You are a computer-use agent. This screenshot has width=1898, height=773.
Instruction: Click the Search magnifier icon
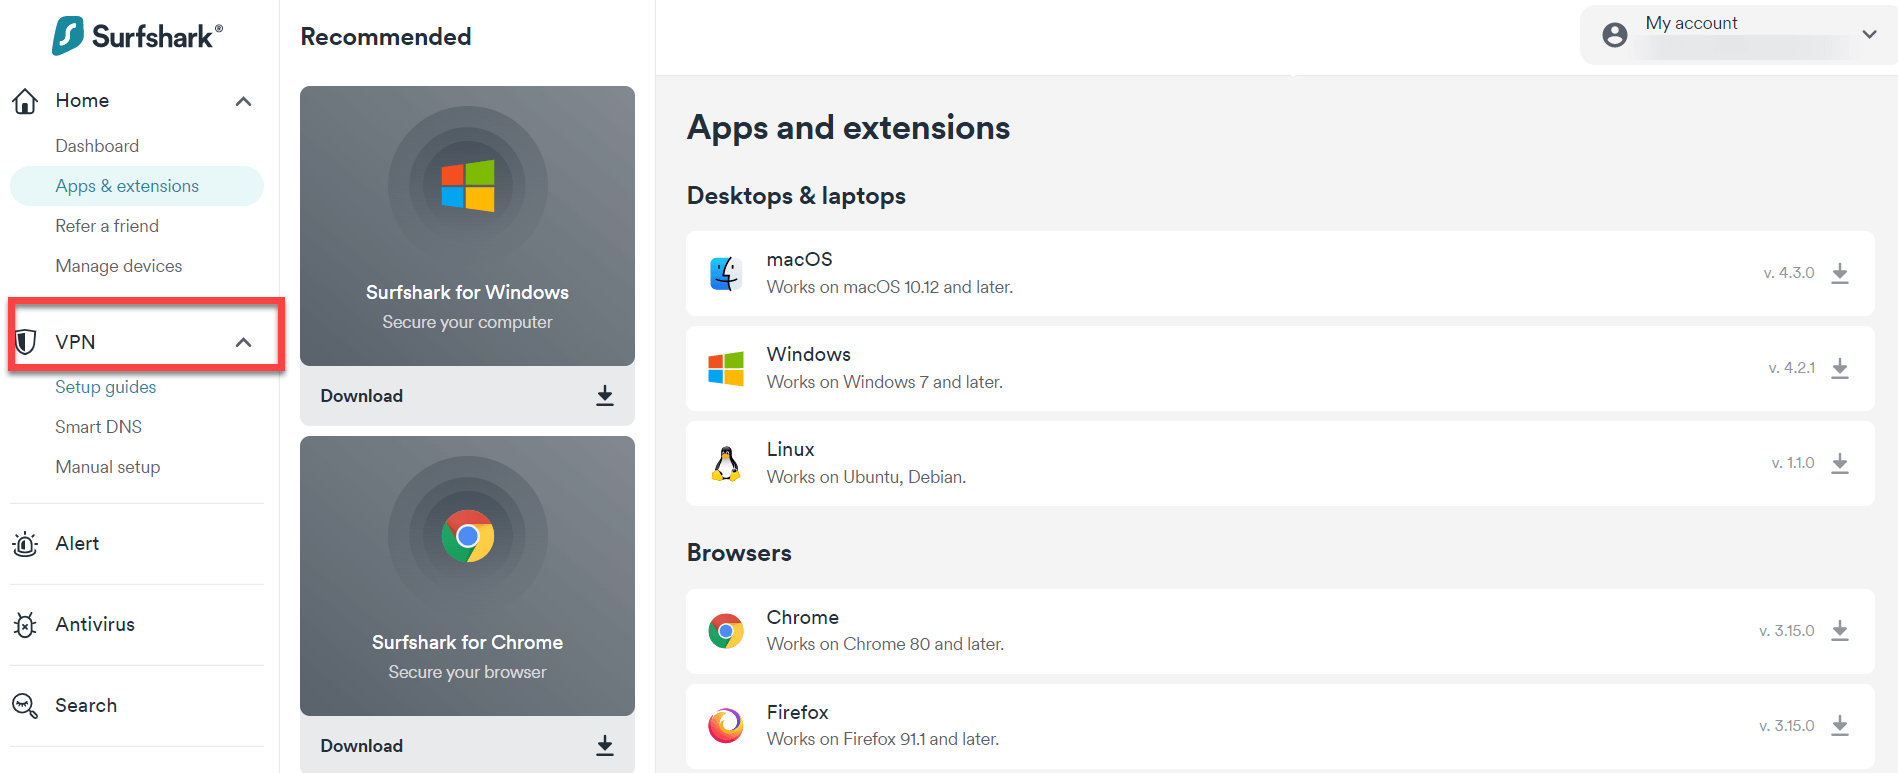tap(25, 706)
